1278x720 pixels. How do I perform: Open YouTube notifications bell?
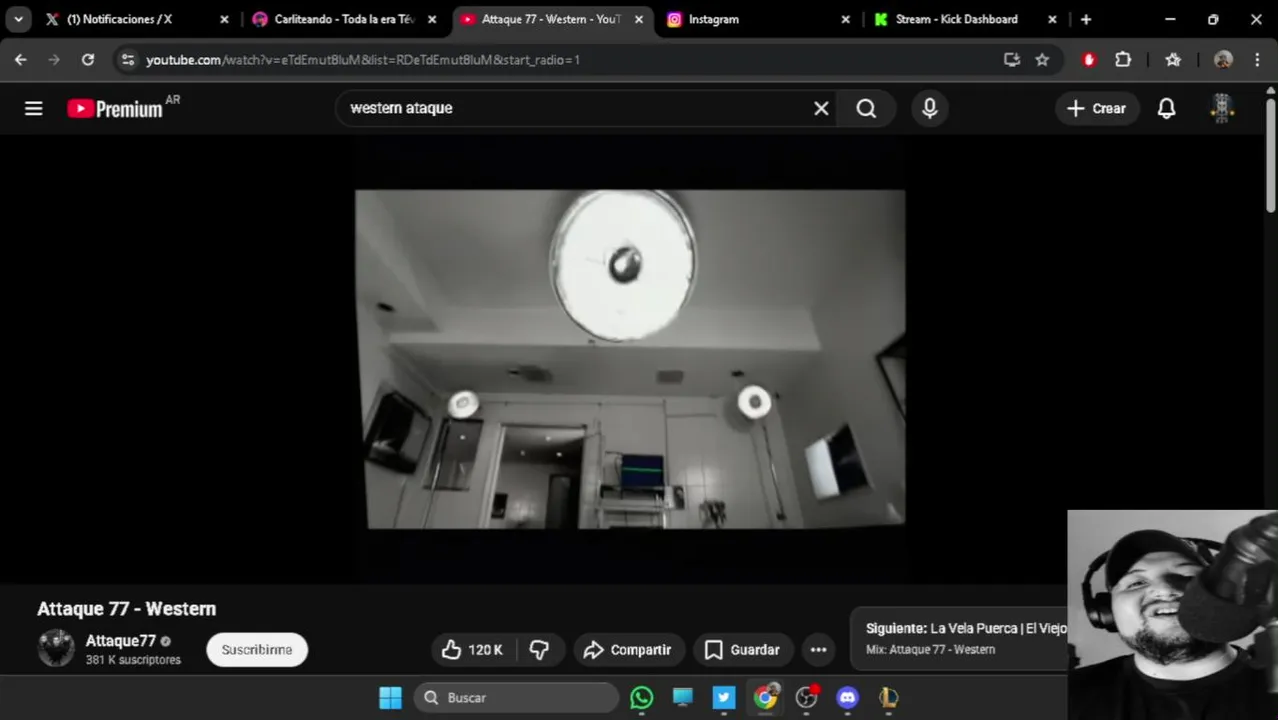1166,108
